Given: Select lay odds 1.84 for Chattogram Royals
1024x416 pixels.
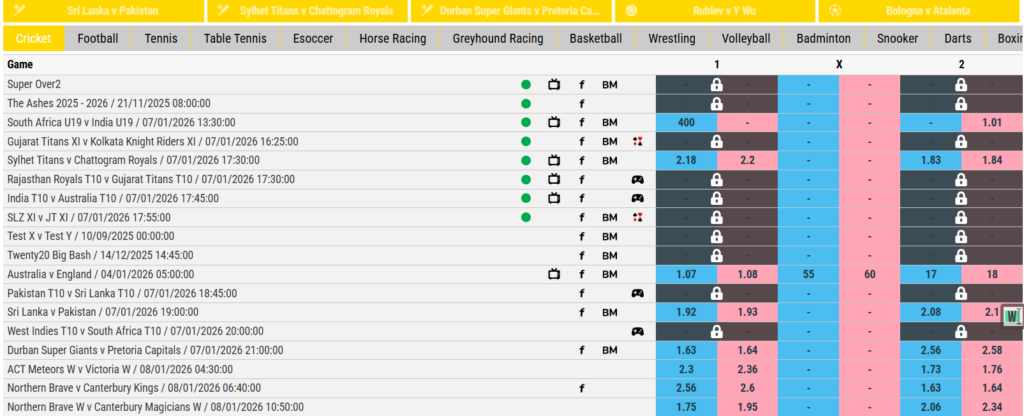Looking at the screenshot, I should pyautogui.click(x=992, y=160).
